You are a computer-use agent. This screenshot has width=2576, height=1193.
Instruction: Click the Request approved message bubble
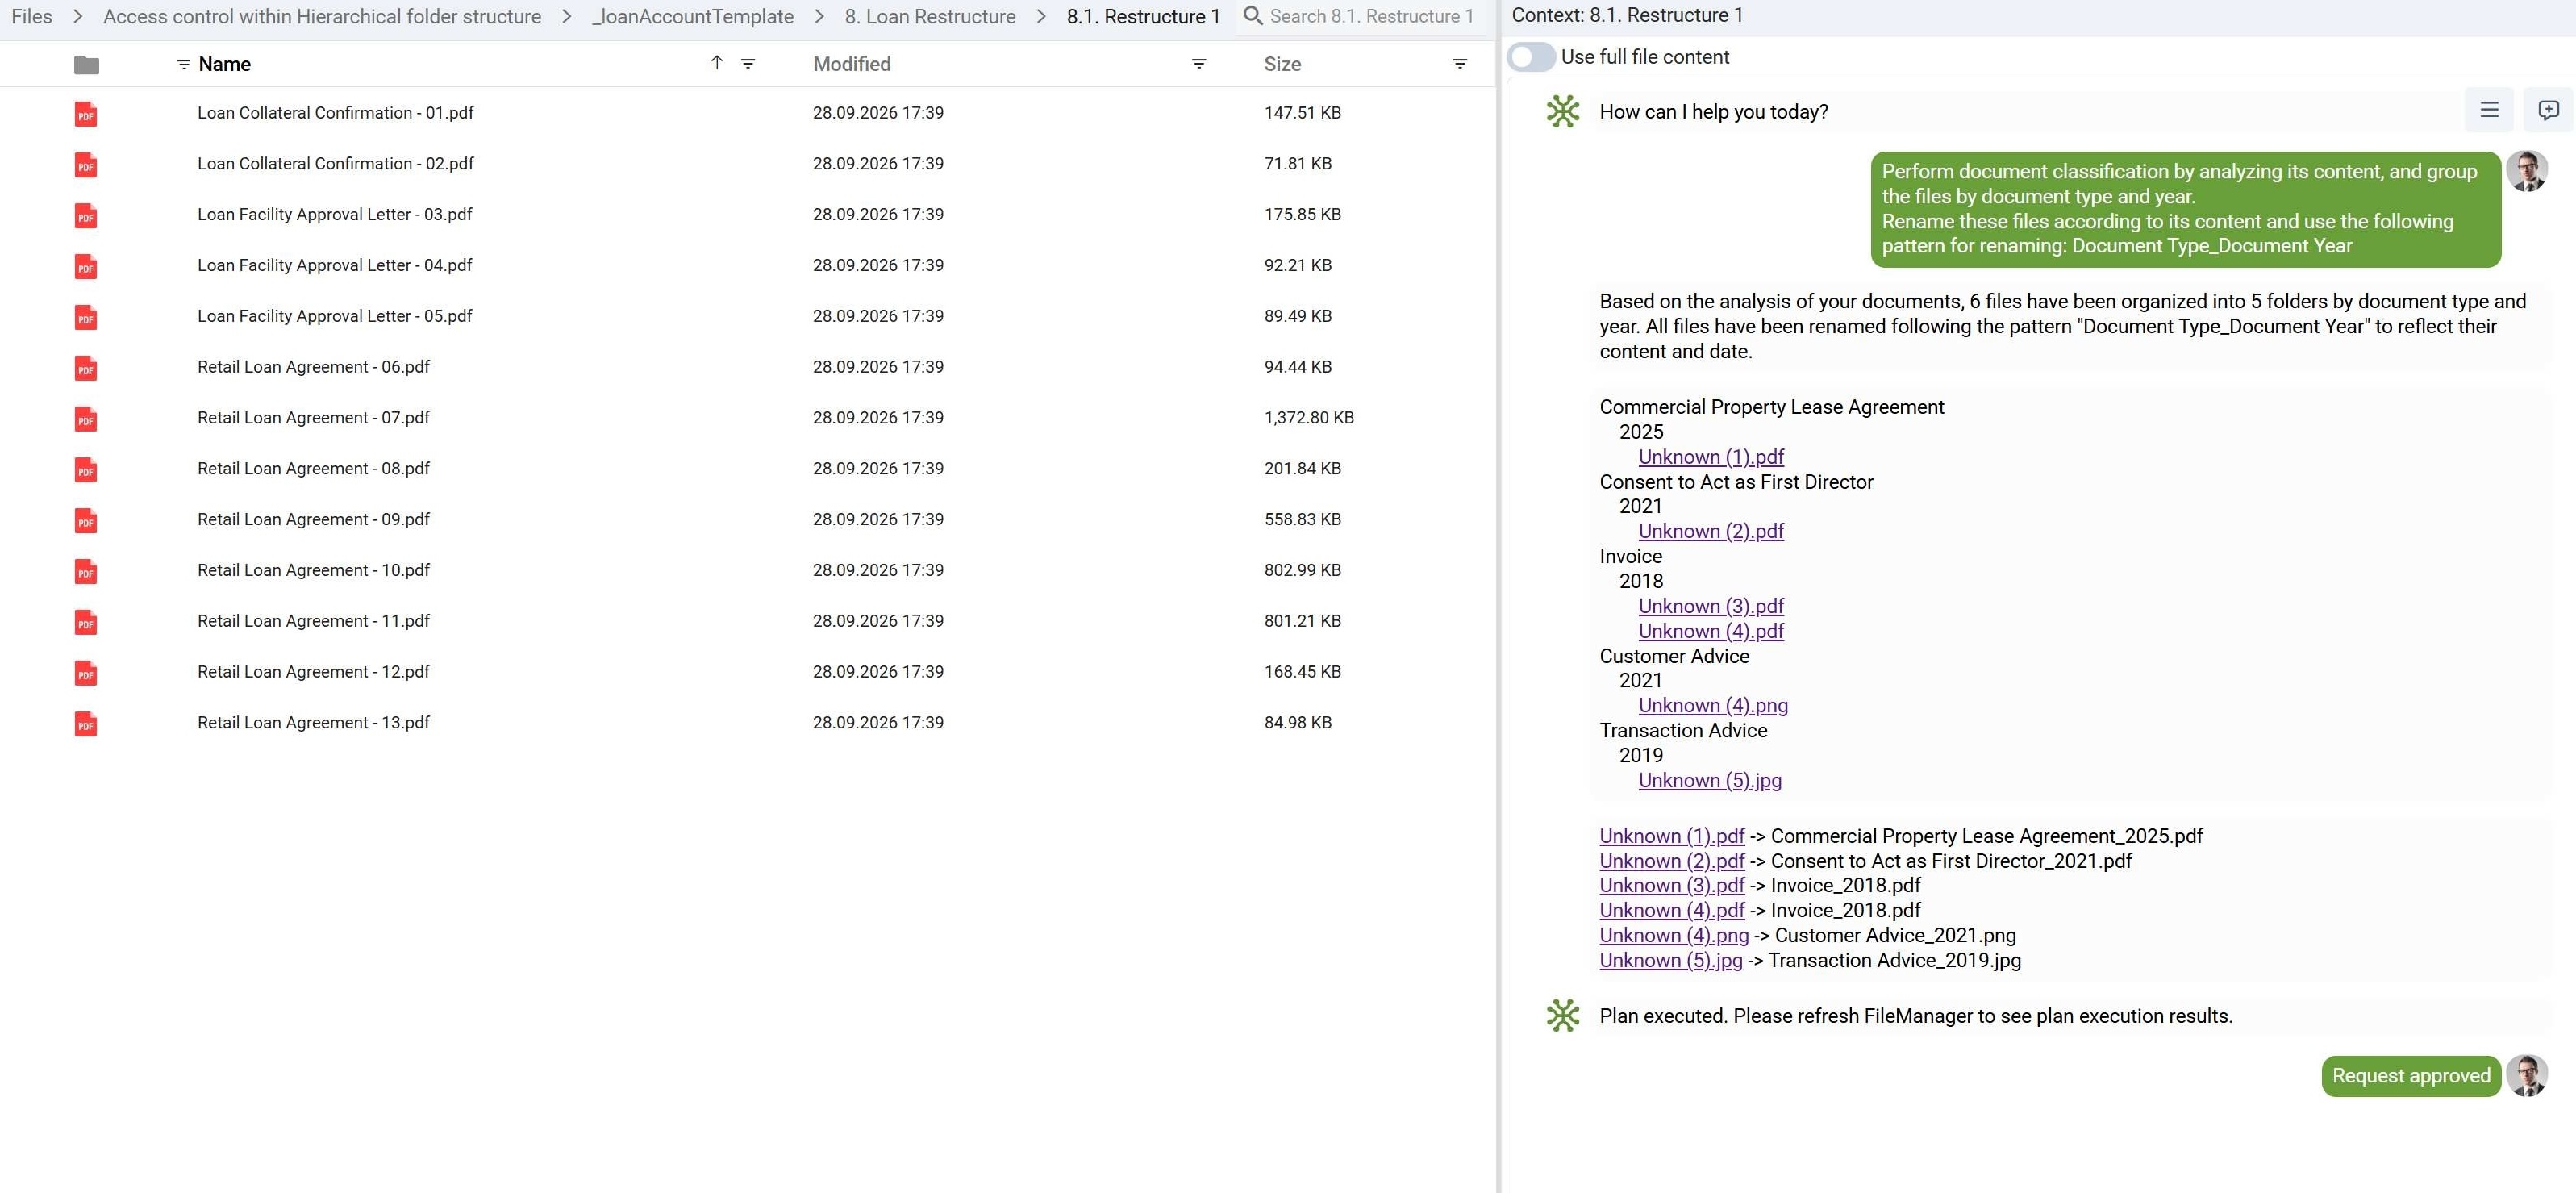tap(2411, 1076)
